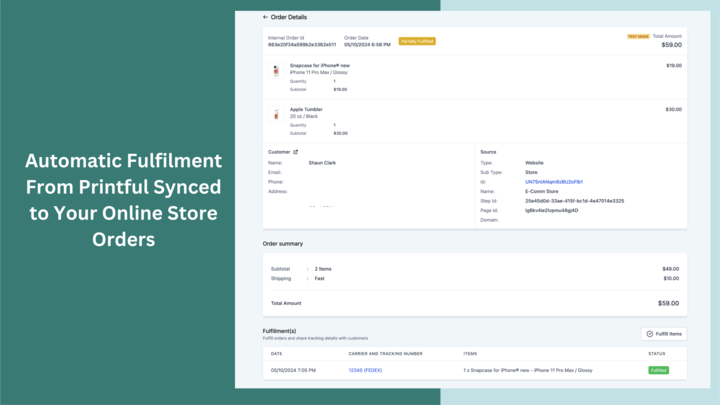
Task: Click the Order Details heading
Action: click(x=289, y=17)
